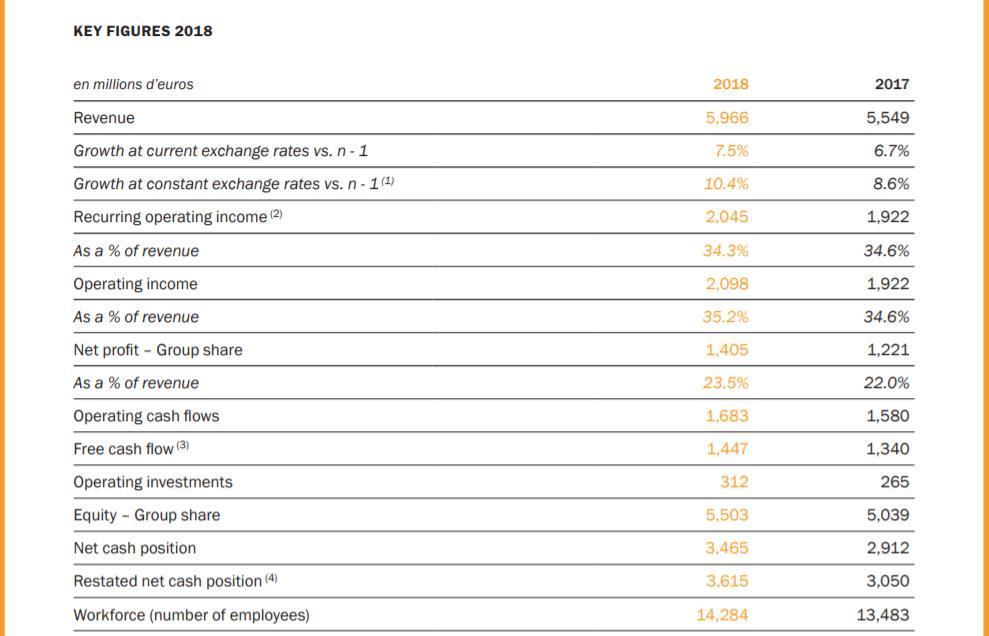
Task: Click the 2018 growth rate 10.4%
Action: point(727,184)
